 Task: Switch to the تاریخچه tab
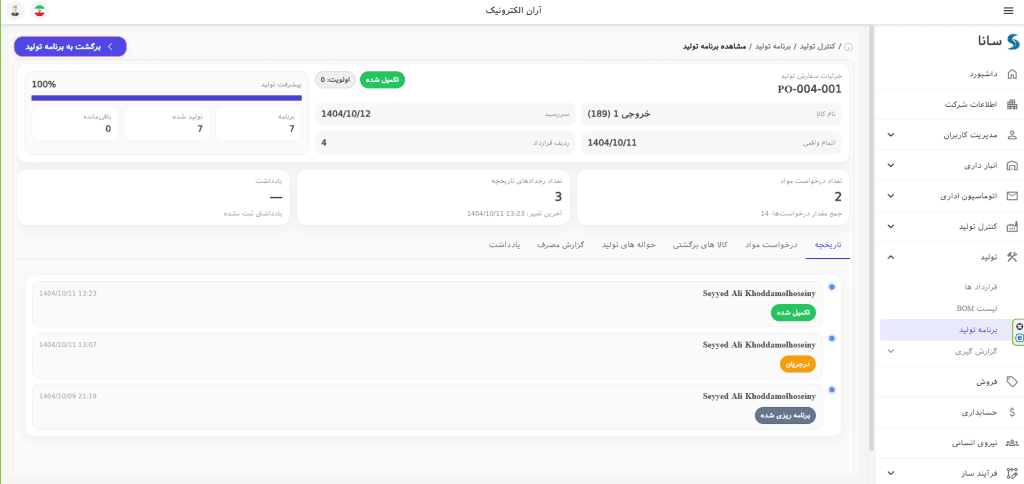827,245
